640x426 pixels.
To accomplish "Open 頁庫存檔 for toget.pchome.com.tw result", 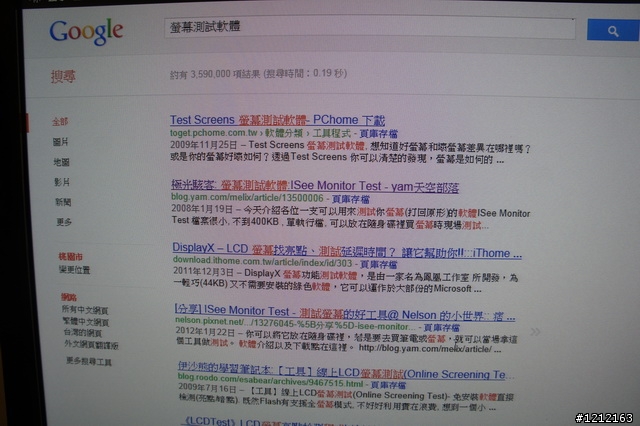I will tap(378, 133).
